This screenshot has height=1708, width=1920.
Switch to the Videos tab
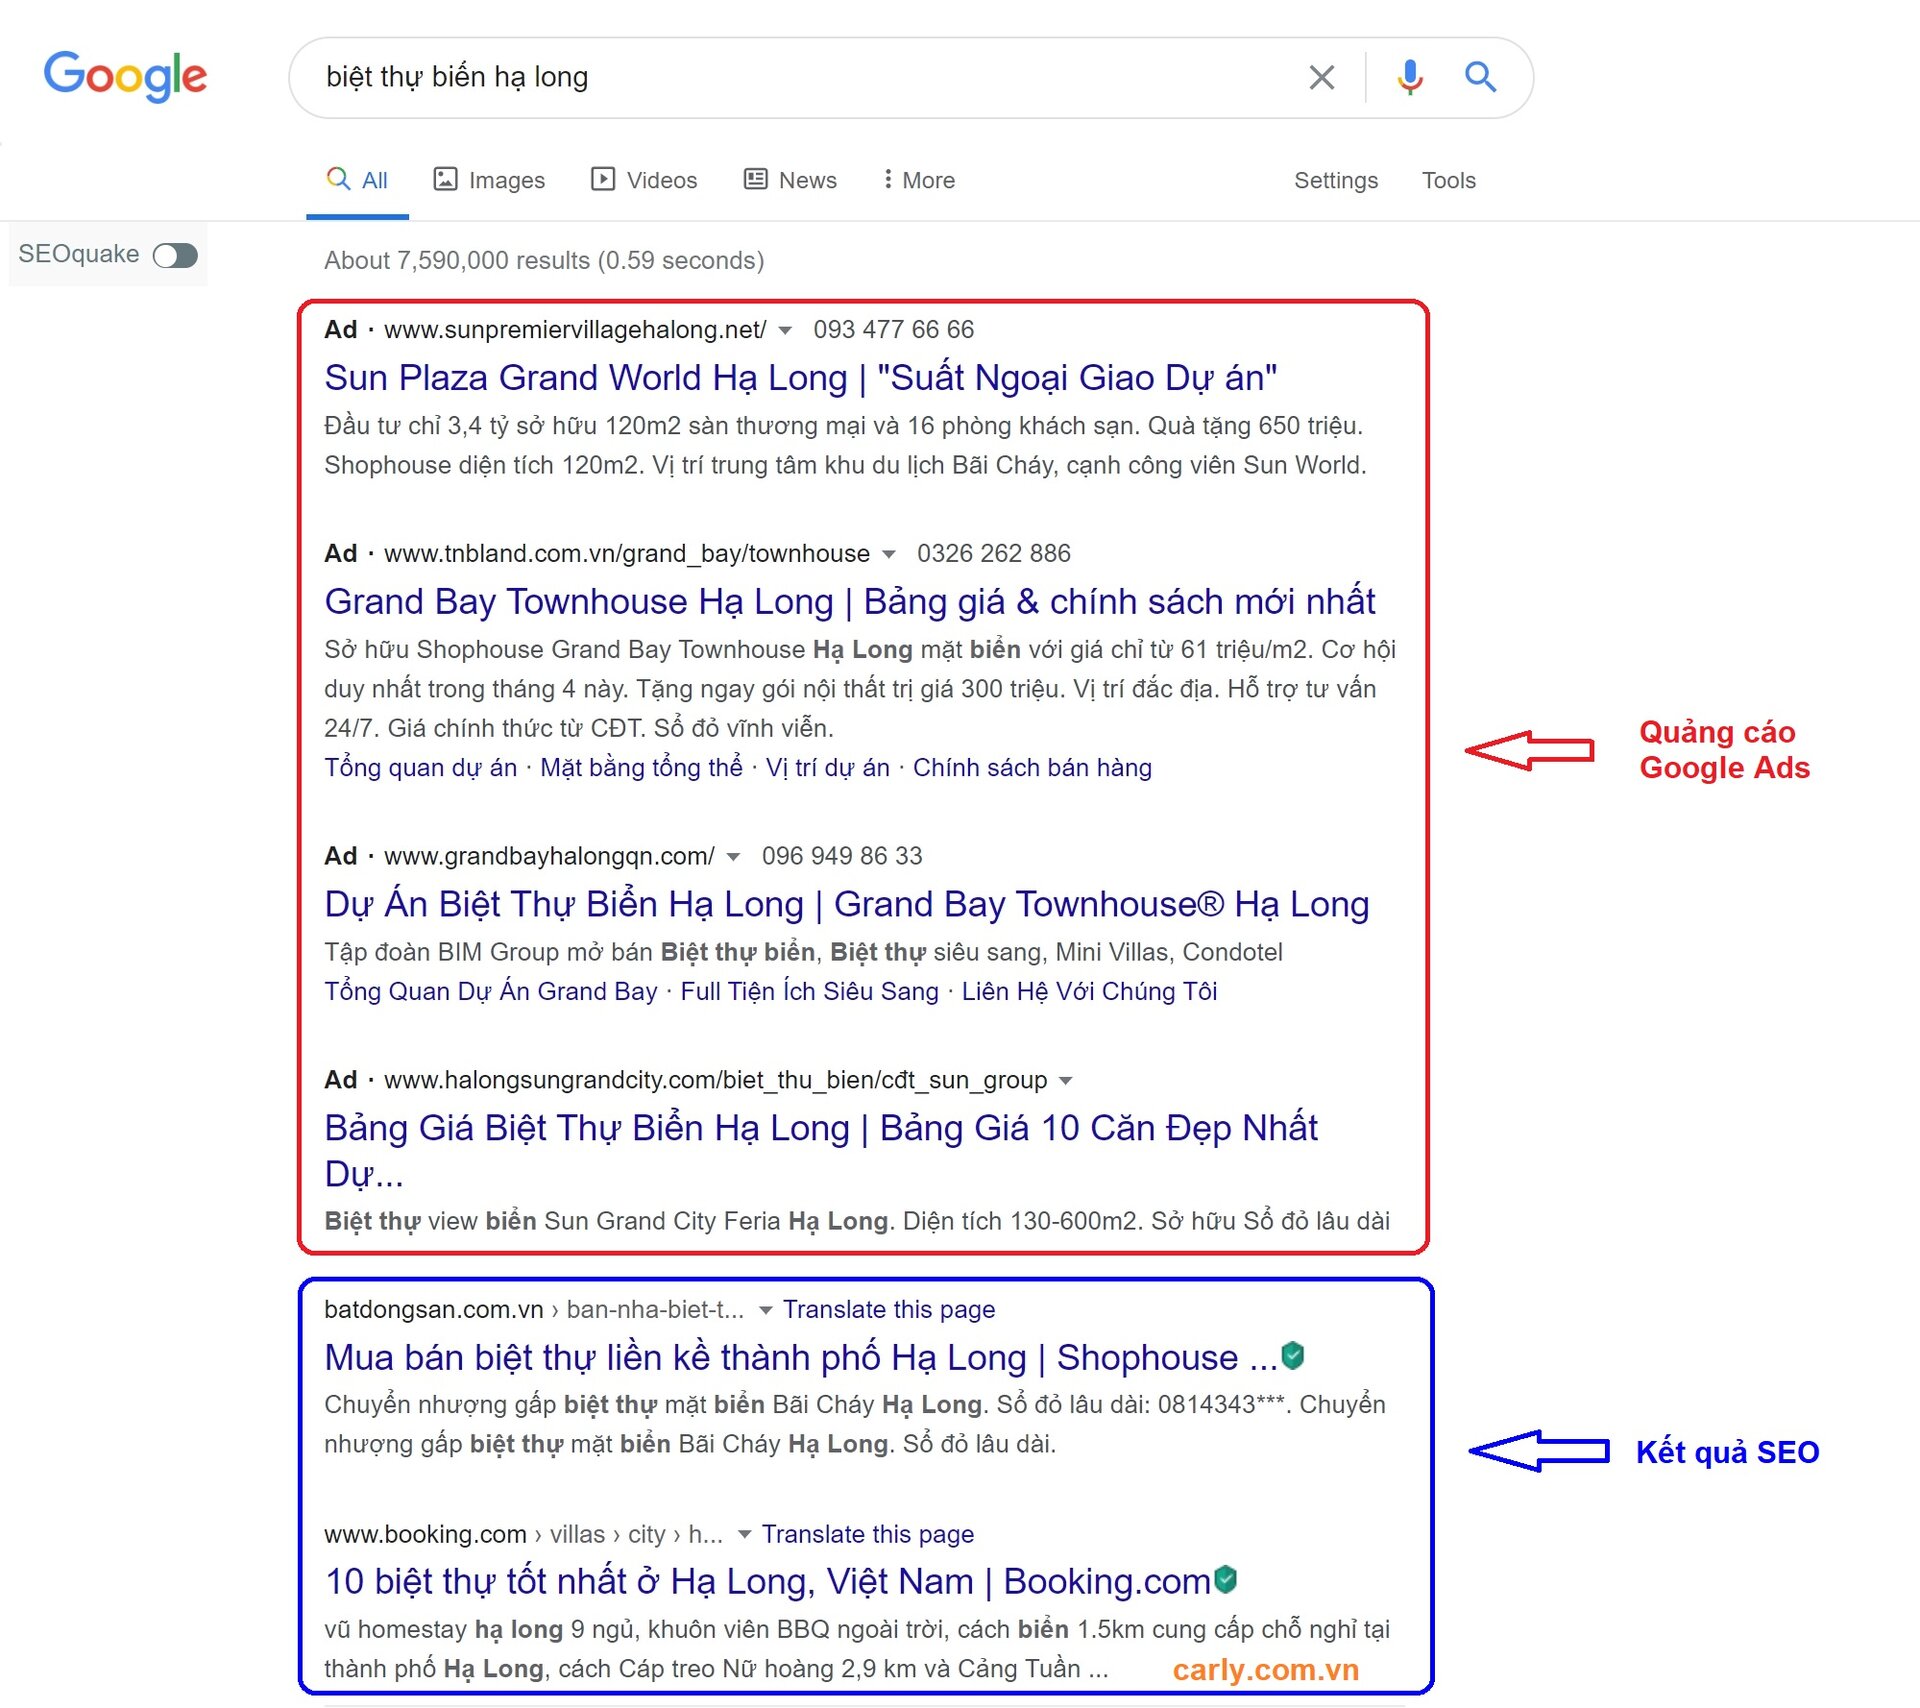pyautogui.click(x=644, y=180)
